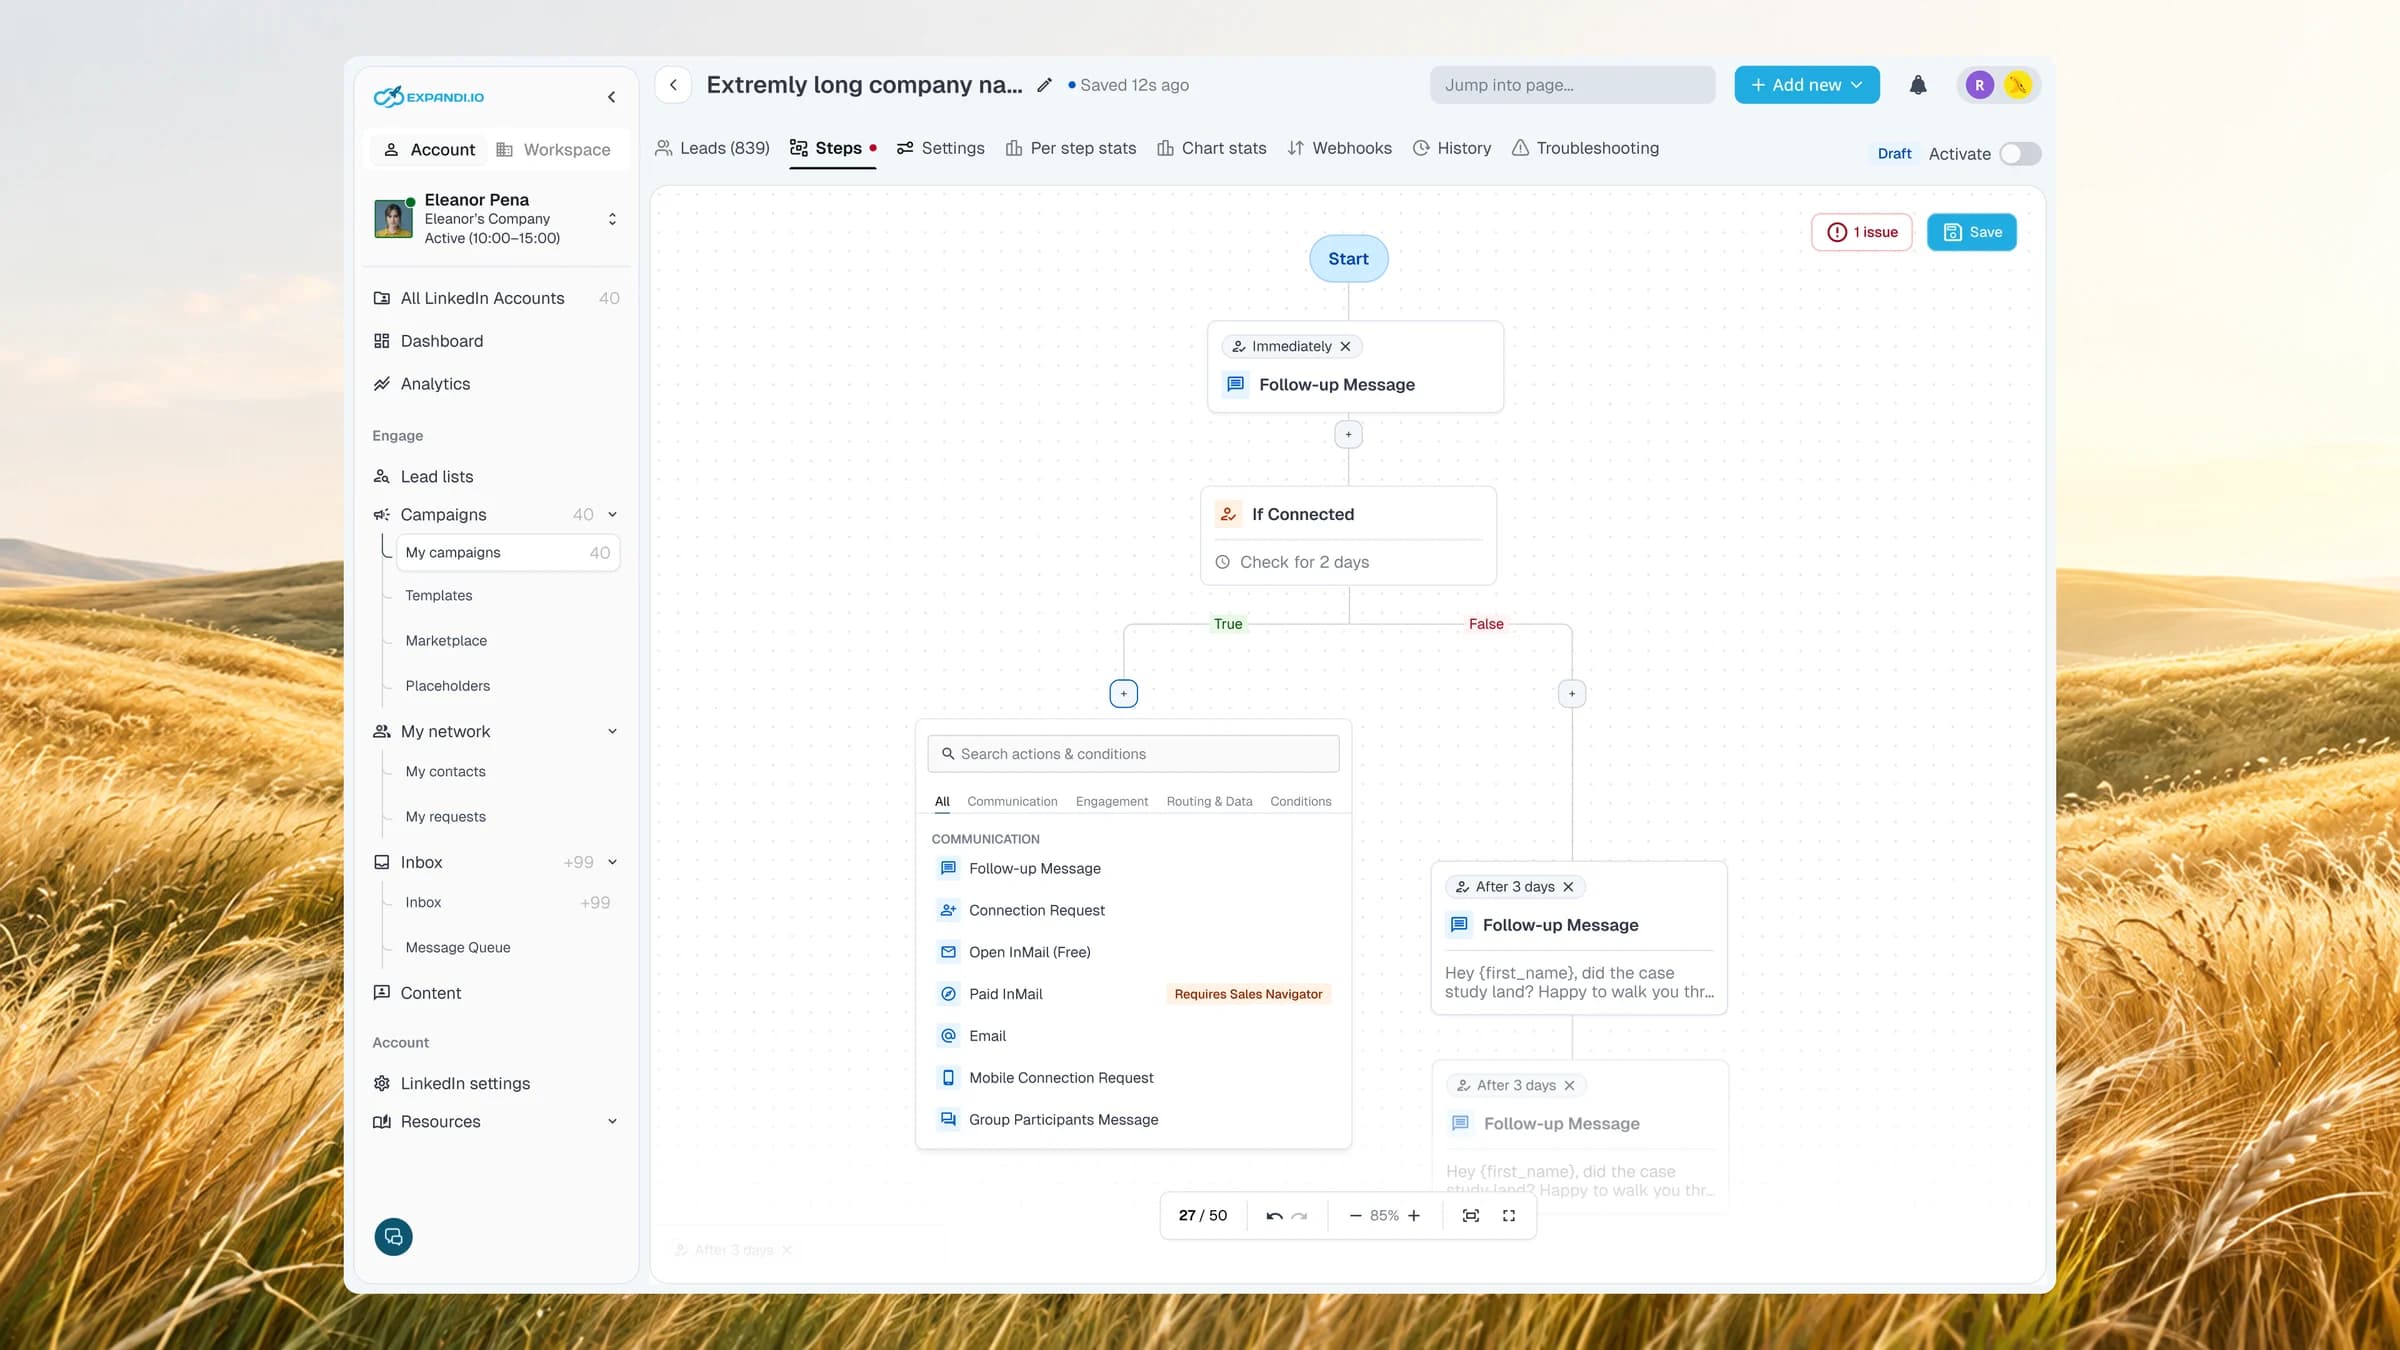Edit campaign name with the pencil icon
The image size is (2400, 1350).
1044,85
